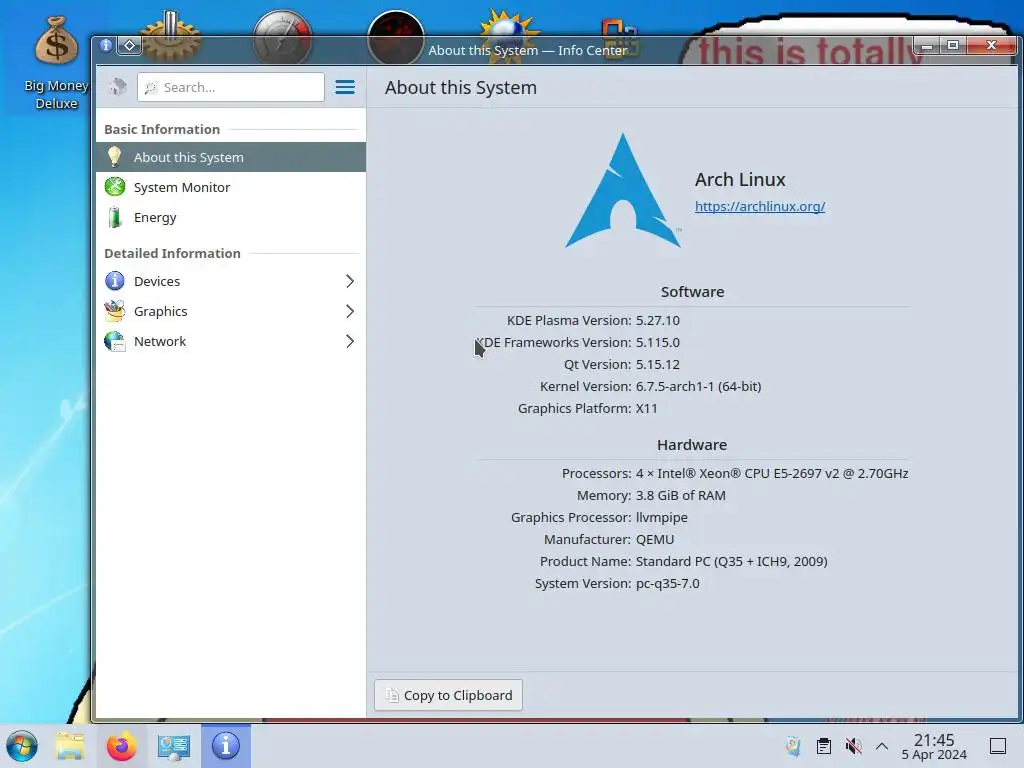Click the Info Center window menu icon in title bar
The width and height of the screenshot is (1024, 768).
click(x=106, y=46)
